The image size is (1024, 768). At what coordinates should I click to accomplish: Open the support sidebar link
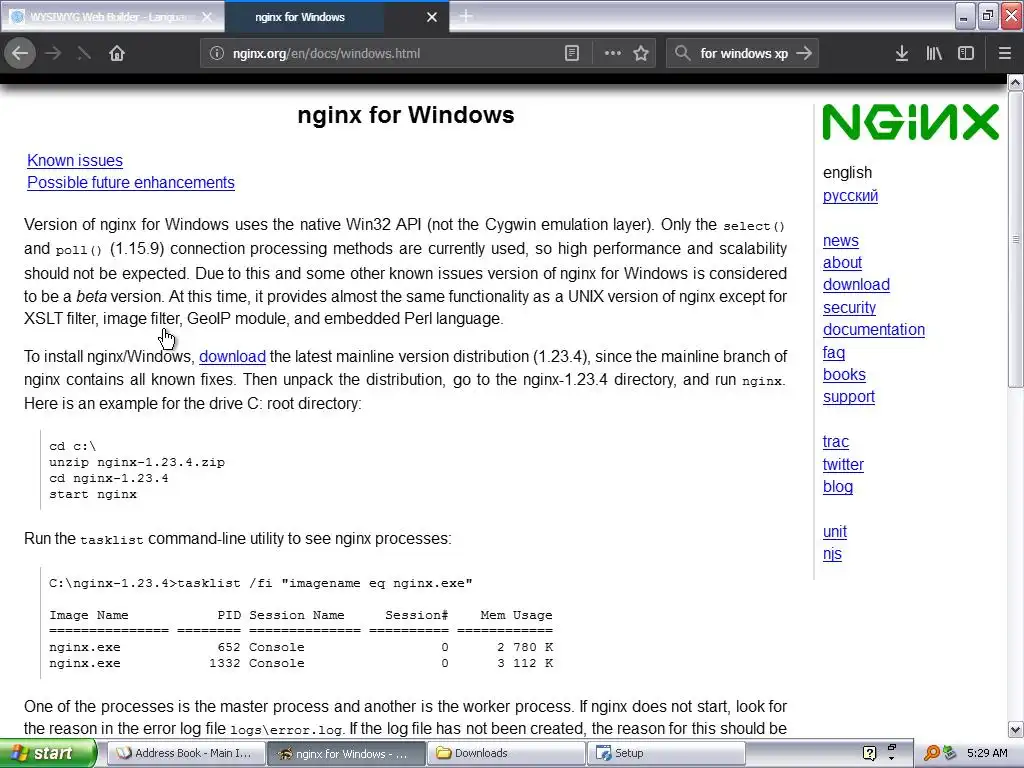849,397
